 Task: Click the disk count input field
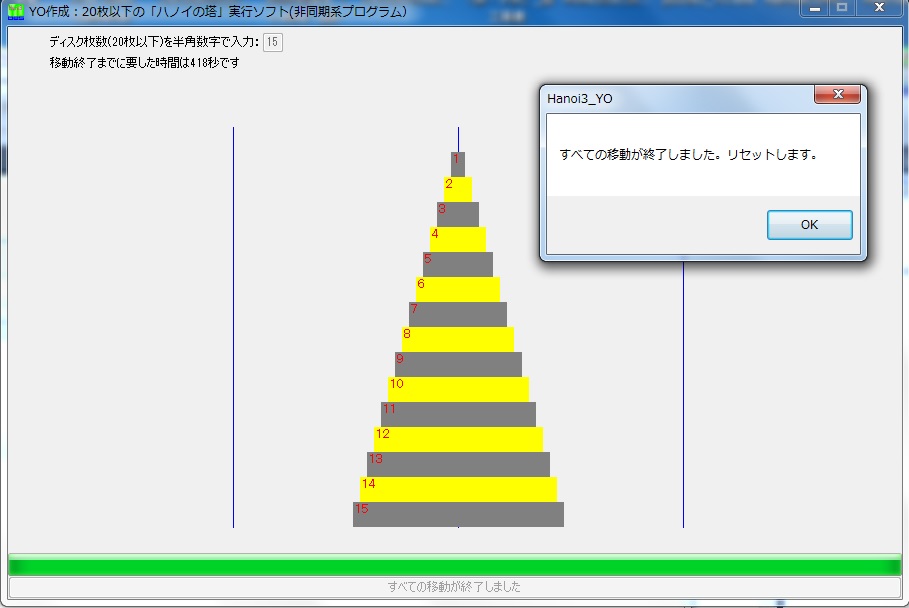(273, 42)
